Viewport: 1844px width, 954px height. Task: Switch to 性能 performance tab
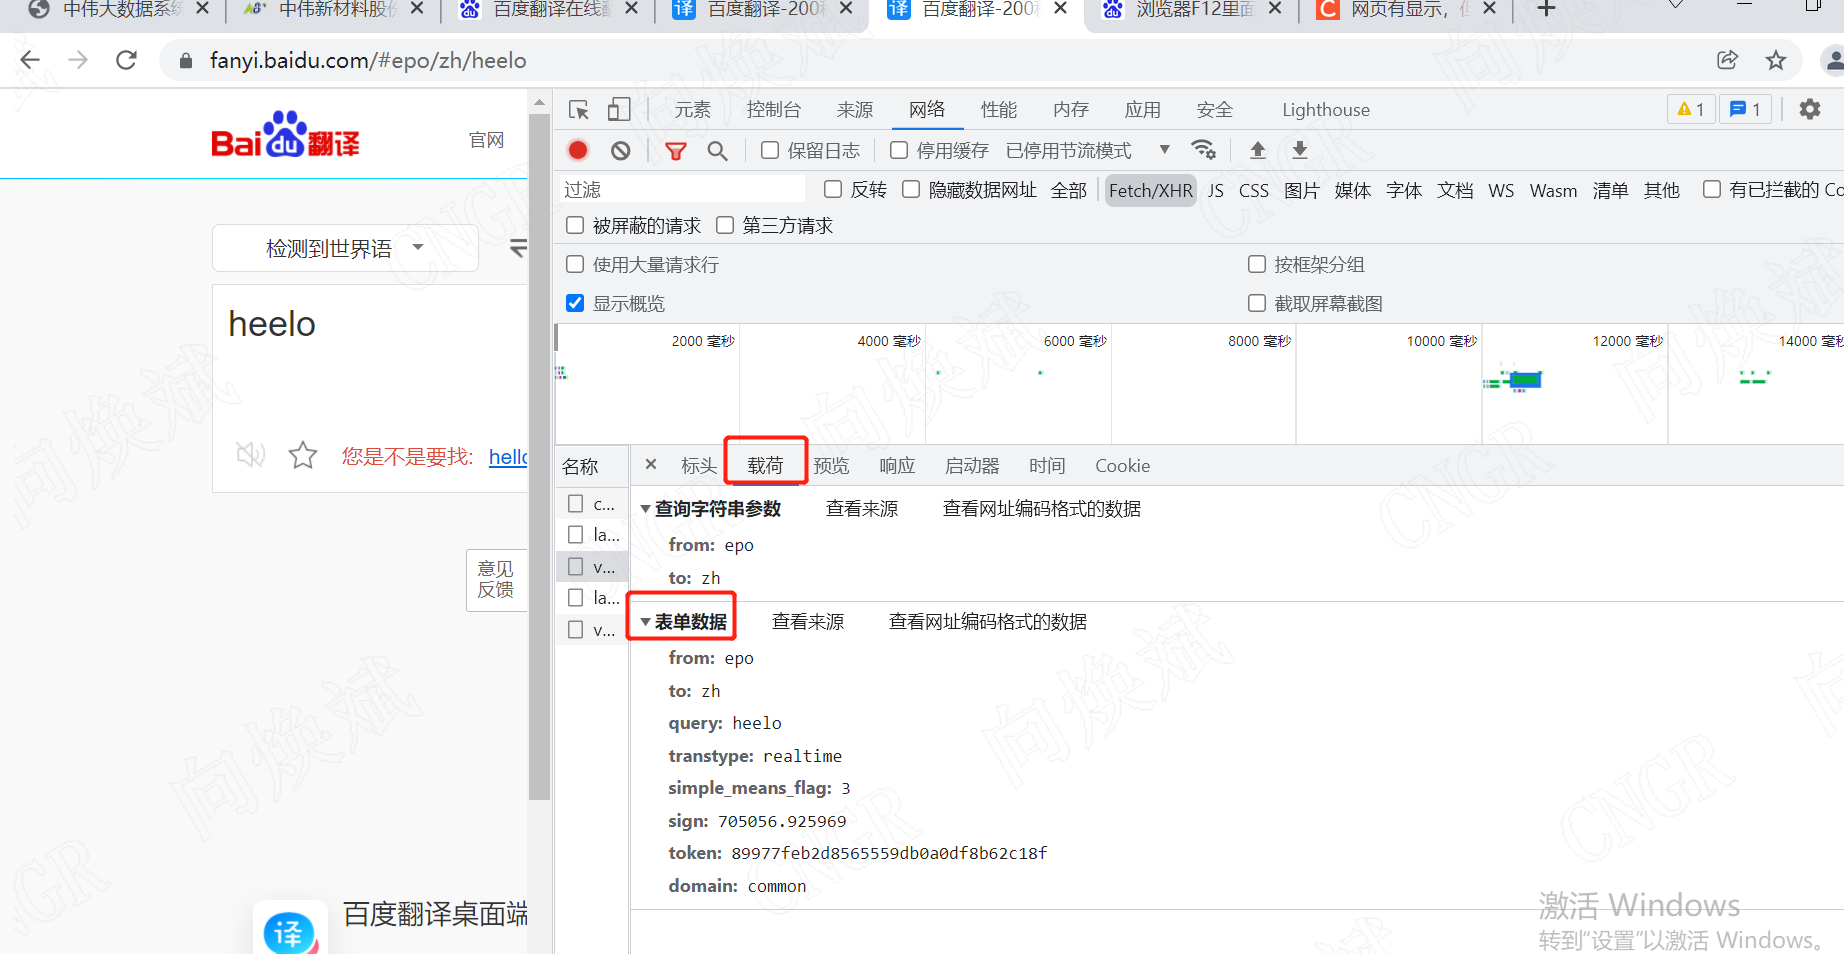[999, 110]
